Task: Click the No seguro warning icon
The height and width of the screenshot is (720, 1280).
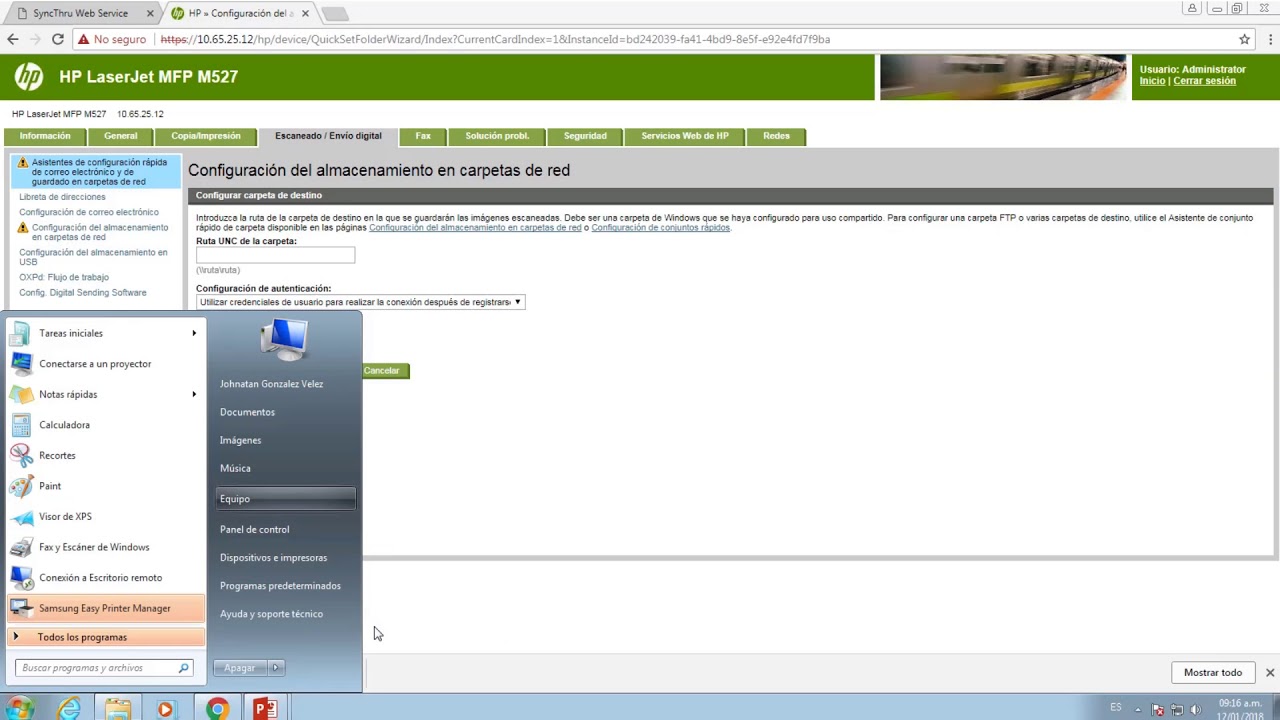Action: [84, 39]
